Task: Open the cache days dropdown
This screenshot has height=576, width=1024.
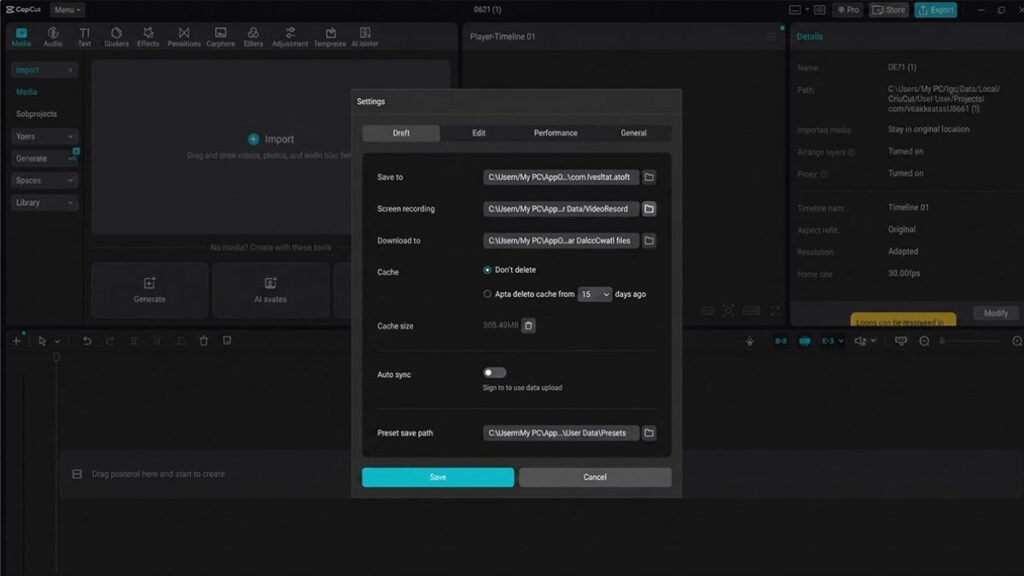Action: (x=594, y=295)
